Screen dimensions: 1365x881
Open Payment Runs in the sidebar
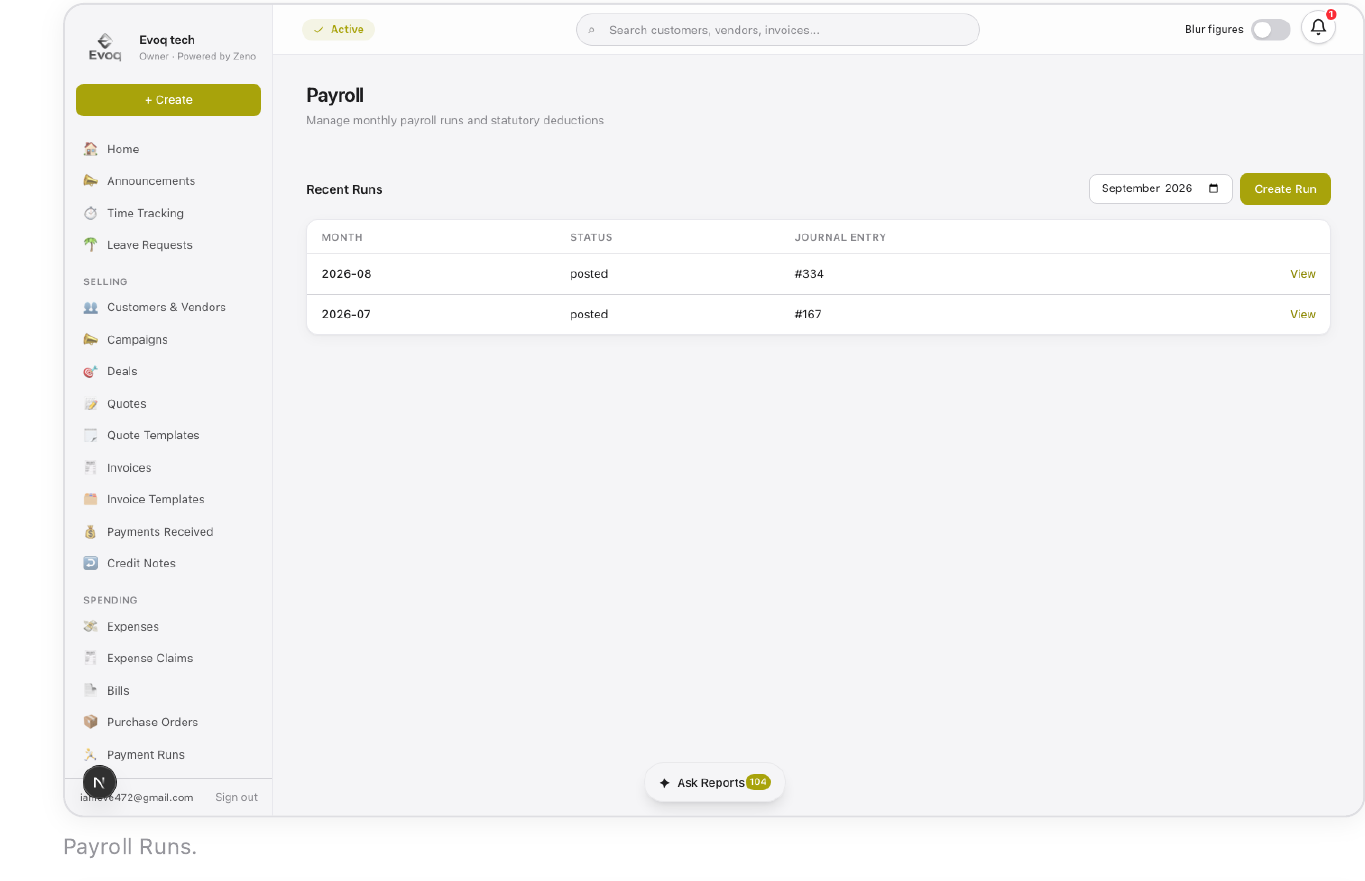pyautogui.click(x=146, y=755)
